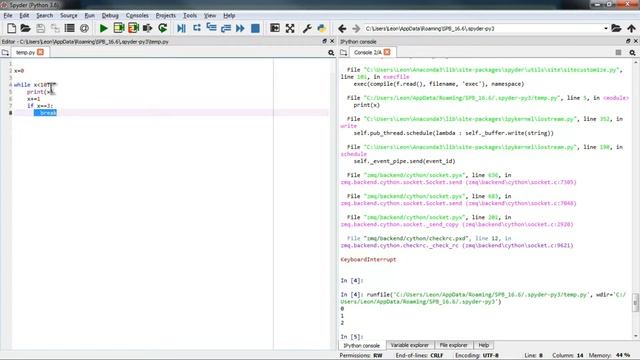Click the Step return icon
The image size is (640, 360).
tap(226, 28)
